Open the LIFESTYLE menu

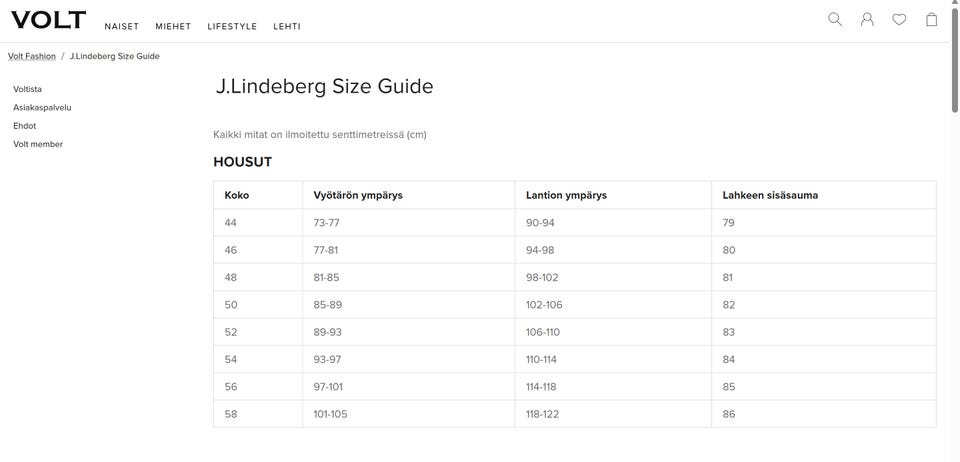click(232, 27)
